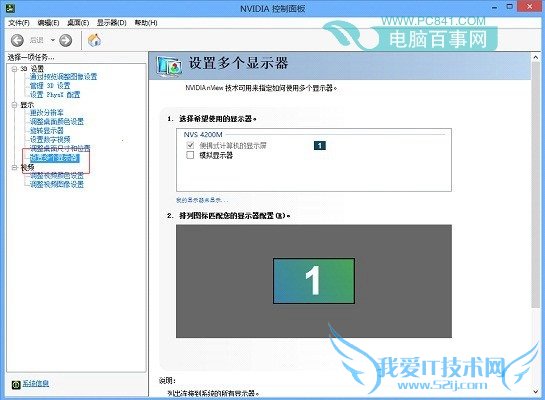Select 调整视频图像设置 task
This screenshot has width=545, height=400.
coord(57,185)
